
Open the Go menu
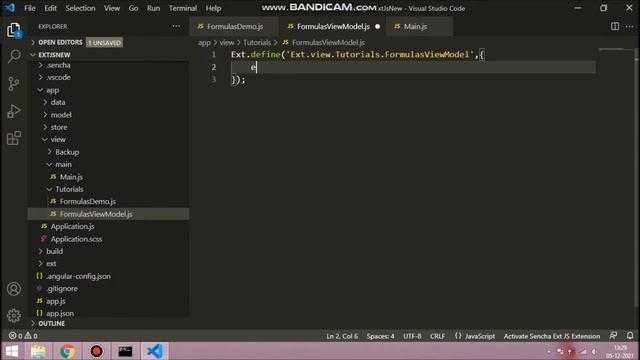pos(133,8)
